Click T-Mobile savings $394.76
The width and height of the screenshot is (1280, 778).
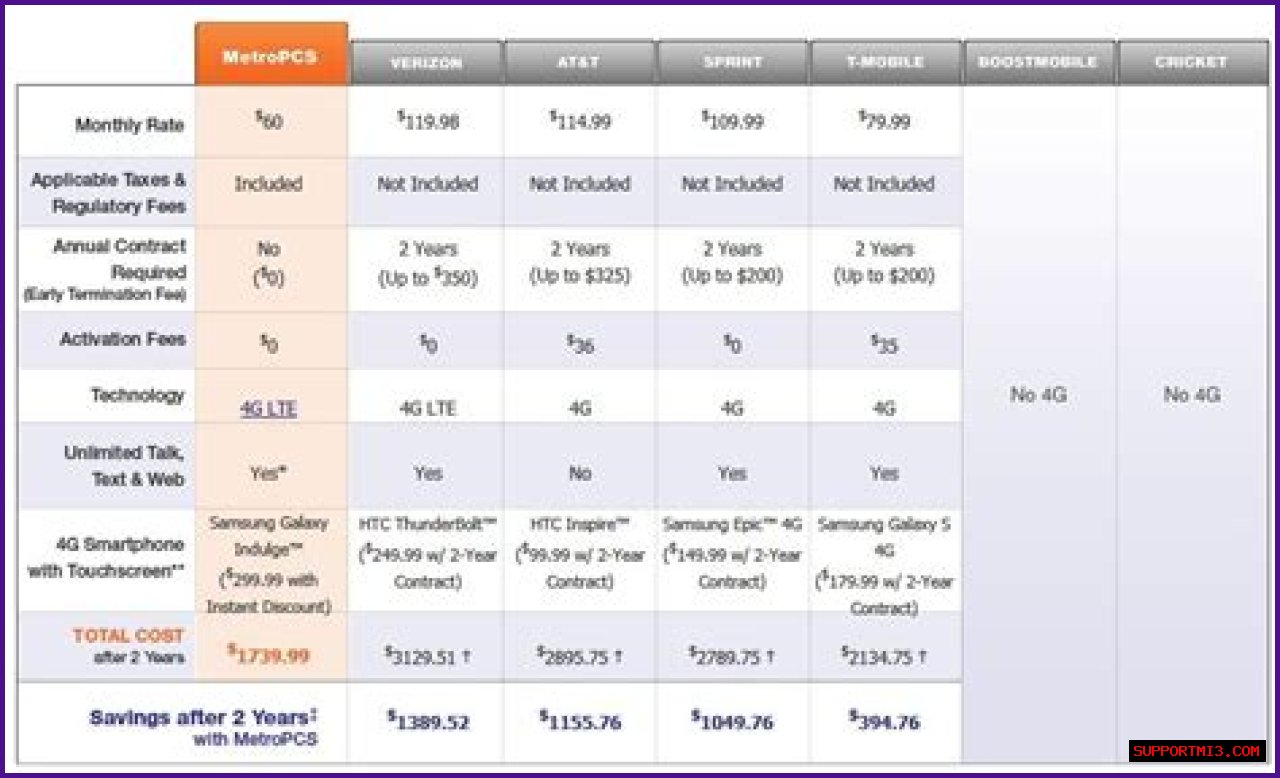coord(884,720)
